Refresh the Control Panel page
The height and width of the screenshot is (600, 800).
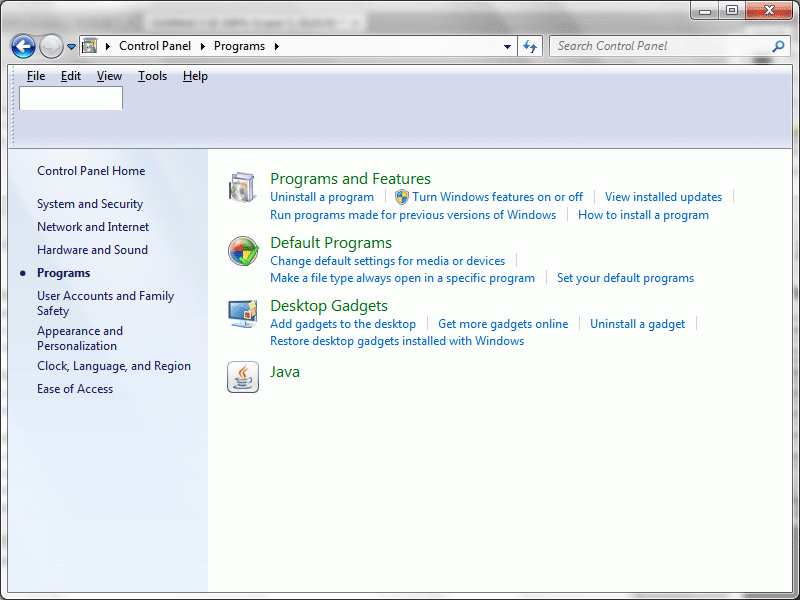click(x=530, y=46)
